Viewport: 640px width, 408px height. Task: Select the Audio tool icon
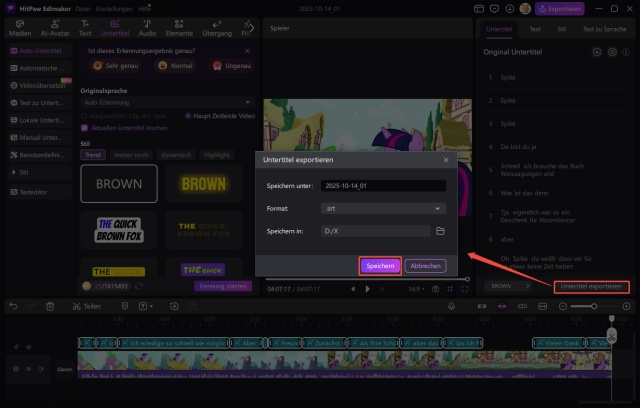(146, 27)
